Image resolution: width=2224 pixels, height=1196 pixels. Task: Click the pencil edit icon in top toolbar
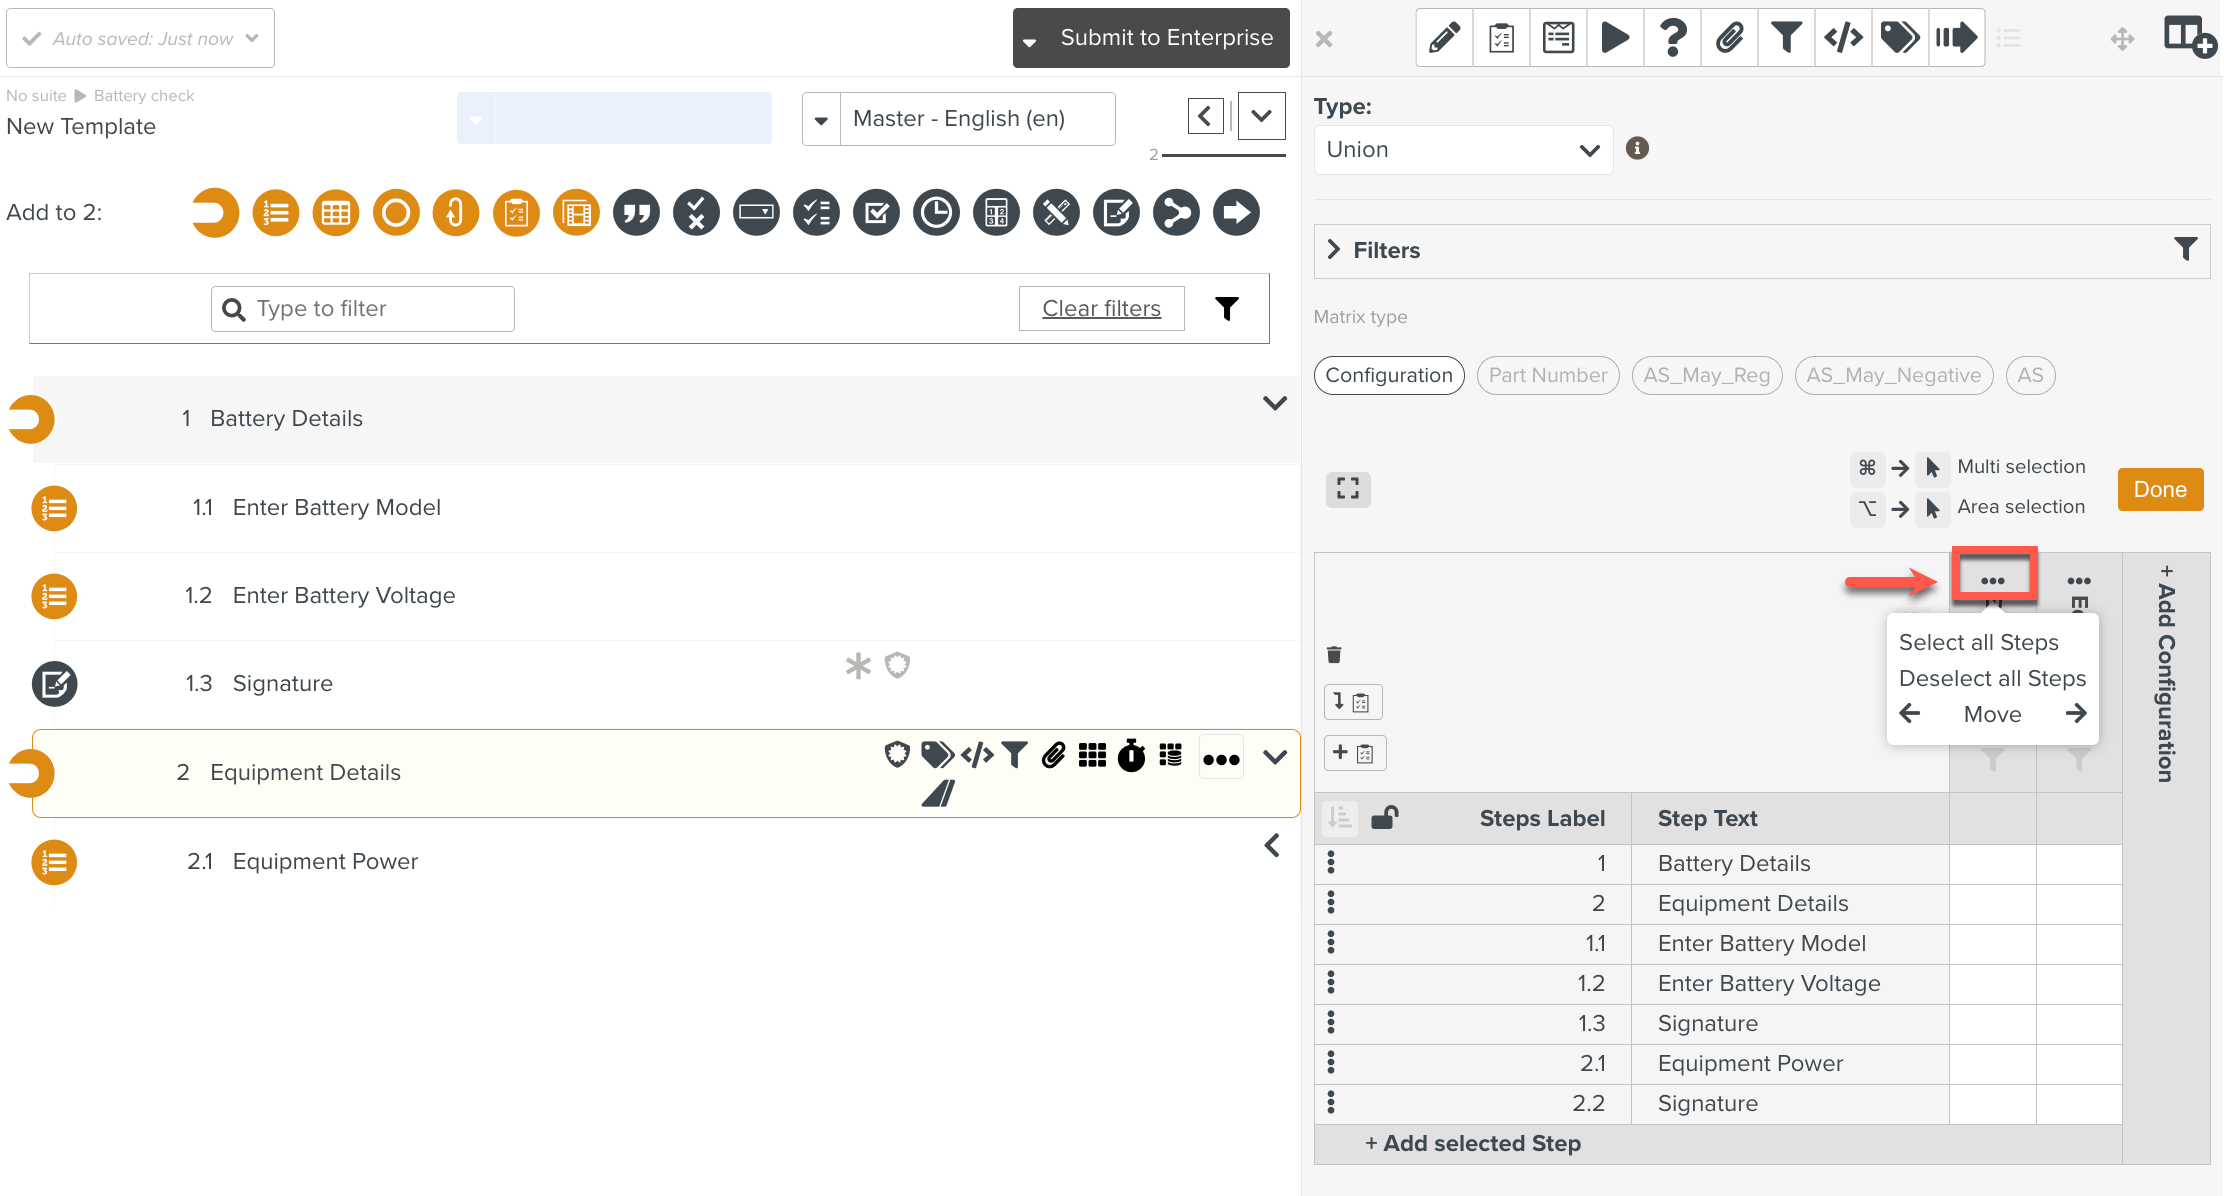tap(1444, 38)
